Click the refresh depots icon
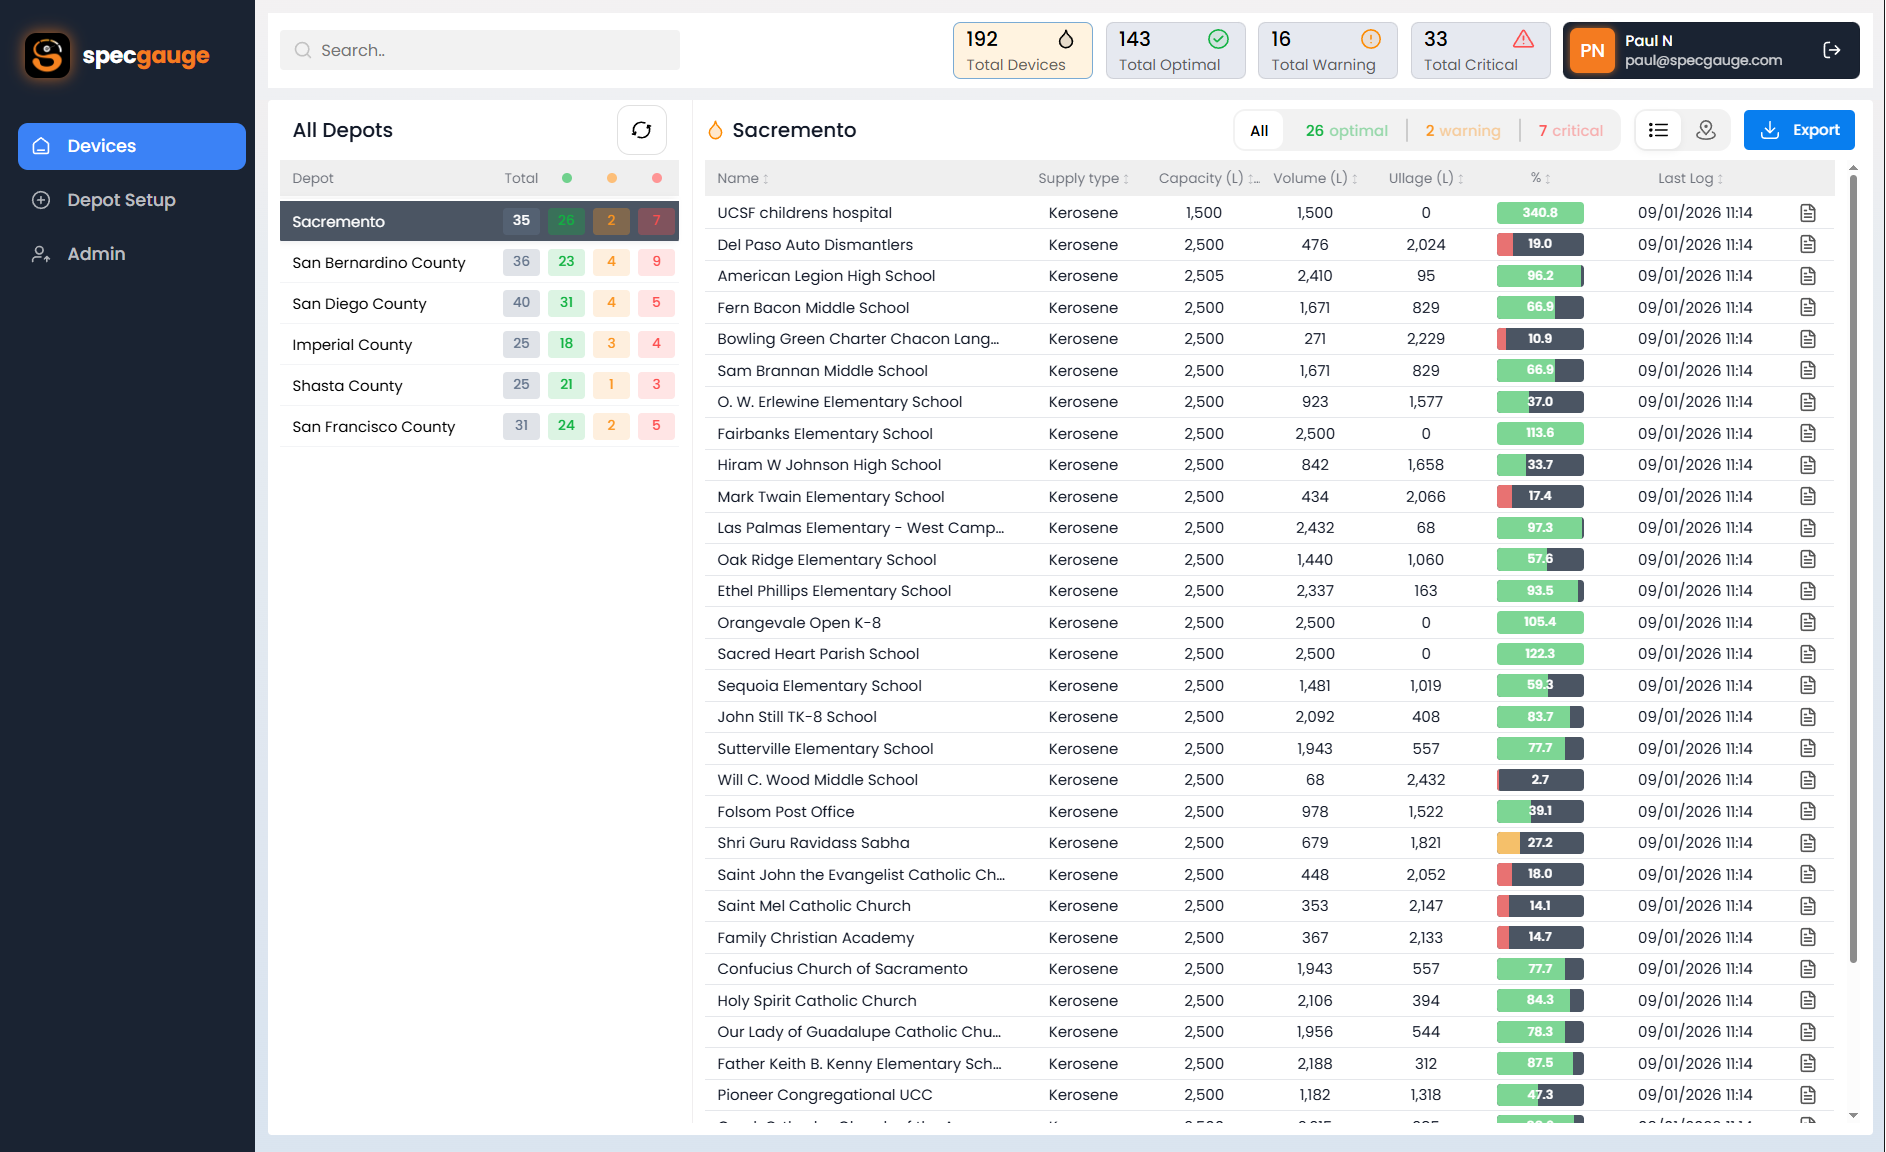The height and width of the screenshot is (1152, 1886). click(641, 130)
